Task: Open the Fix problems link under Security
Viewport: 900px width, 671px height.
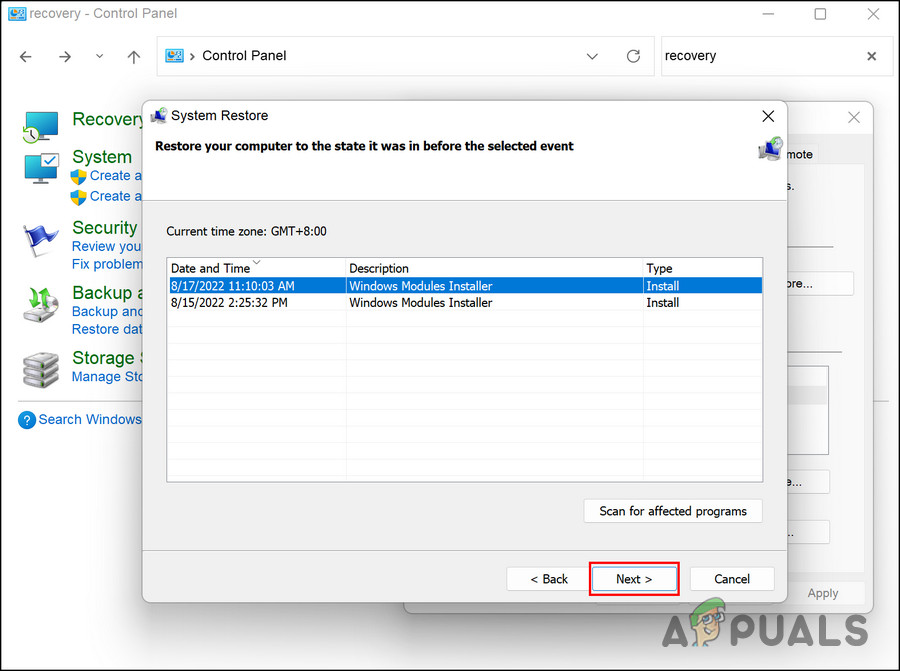Action: [107, 264]
